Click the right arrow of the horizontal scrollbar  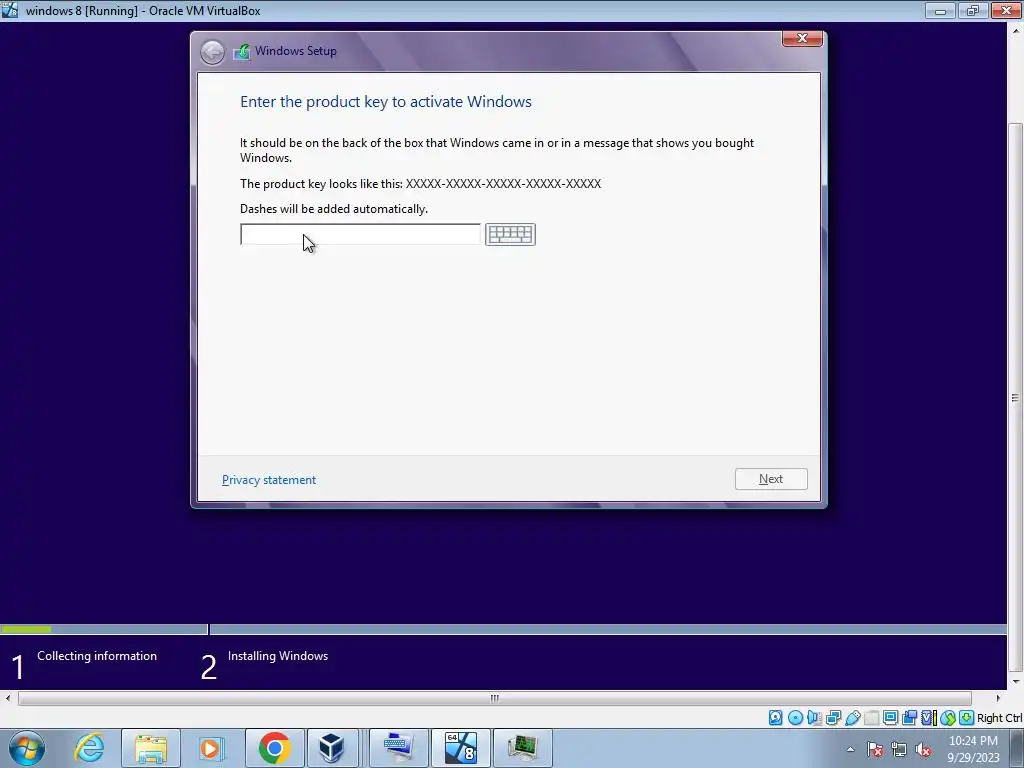pos(998,698)
